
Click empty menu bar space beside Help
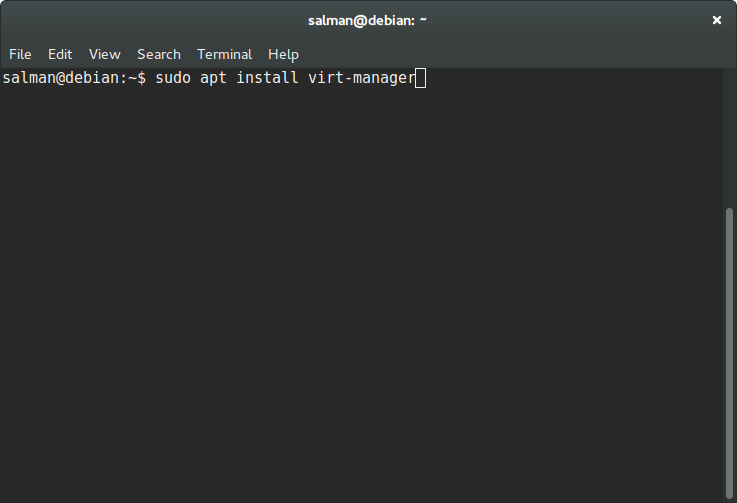point(508,55)
